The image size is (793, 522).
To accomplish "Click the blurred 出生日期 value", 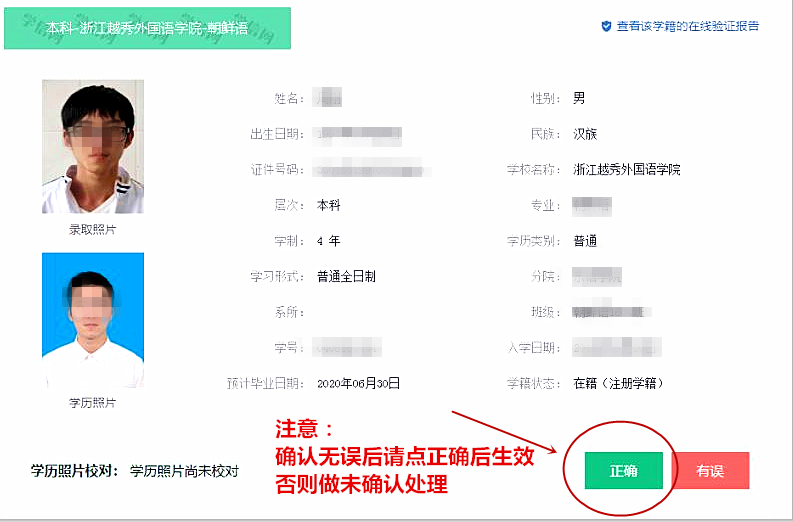I will click(x=357, y=134).
